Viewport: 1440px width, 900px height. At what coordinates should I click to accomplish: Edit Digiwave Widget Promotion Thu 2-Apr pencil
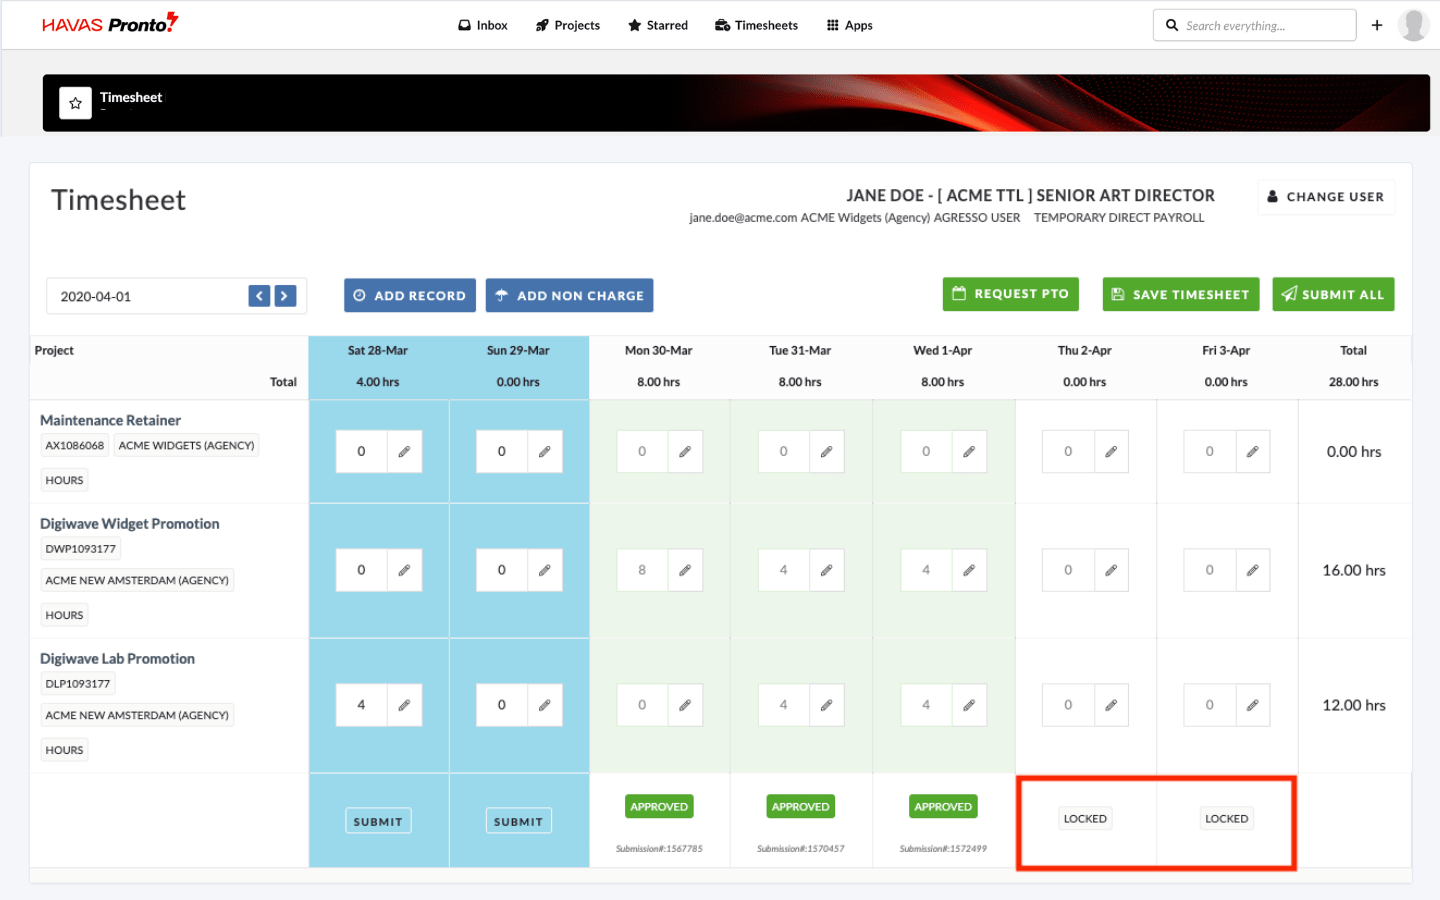pos(1111,570)
